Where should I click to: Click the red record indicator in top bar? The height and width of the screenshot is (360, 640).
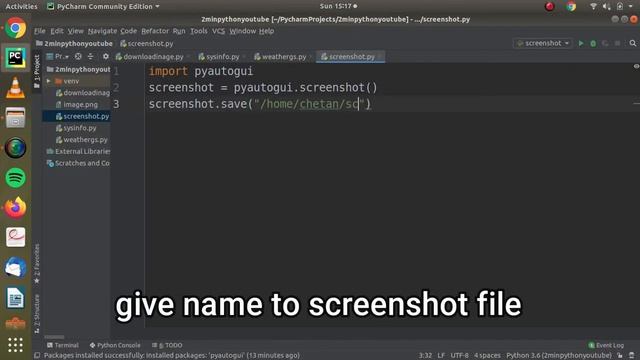point(549,6)
